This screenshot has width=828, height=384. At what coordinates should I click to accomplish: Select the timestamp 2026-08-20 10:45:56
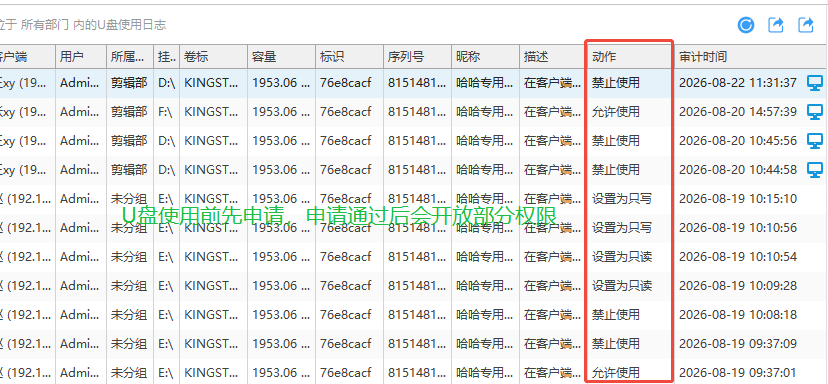738,141
